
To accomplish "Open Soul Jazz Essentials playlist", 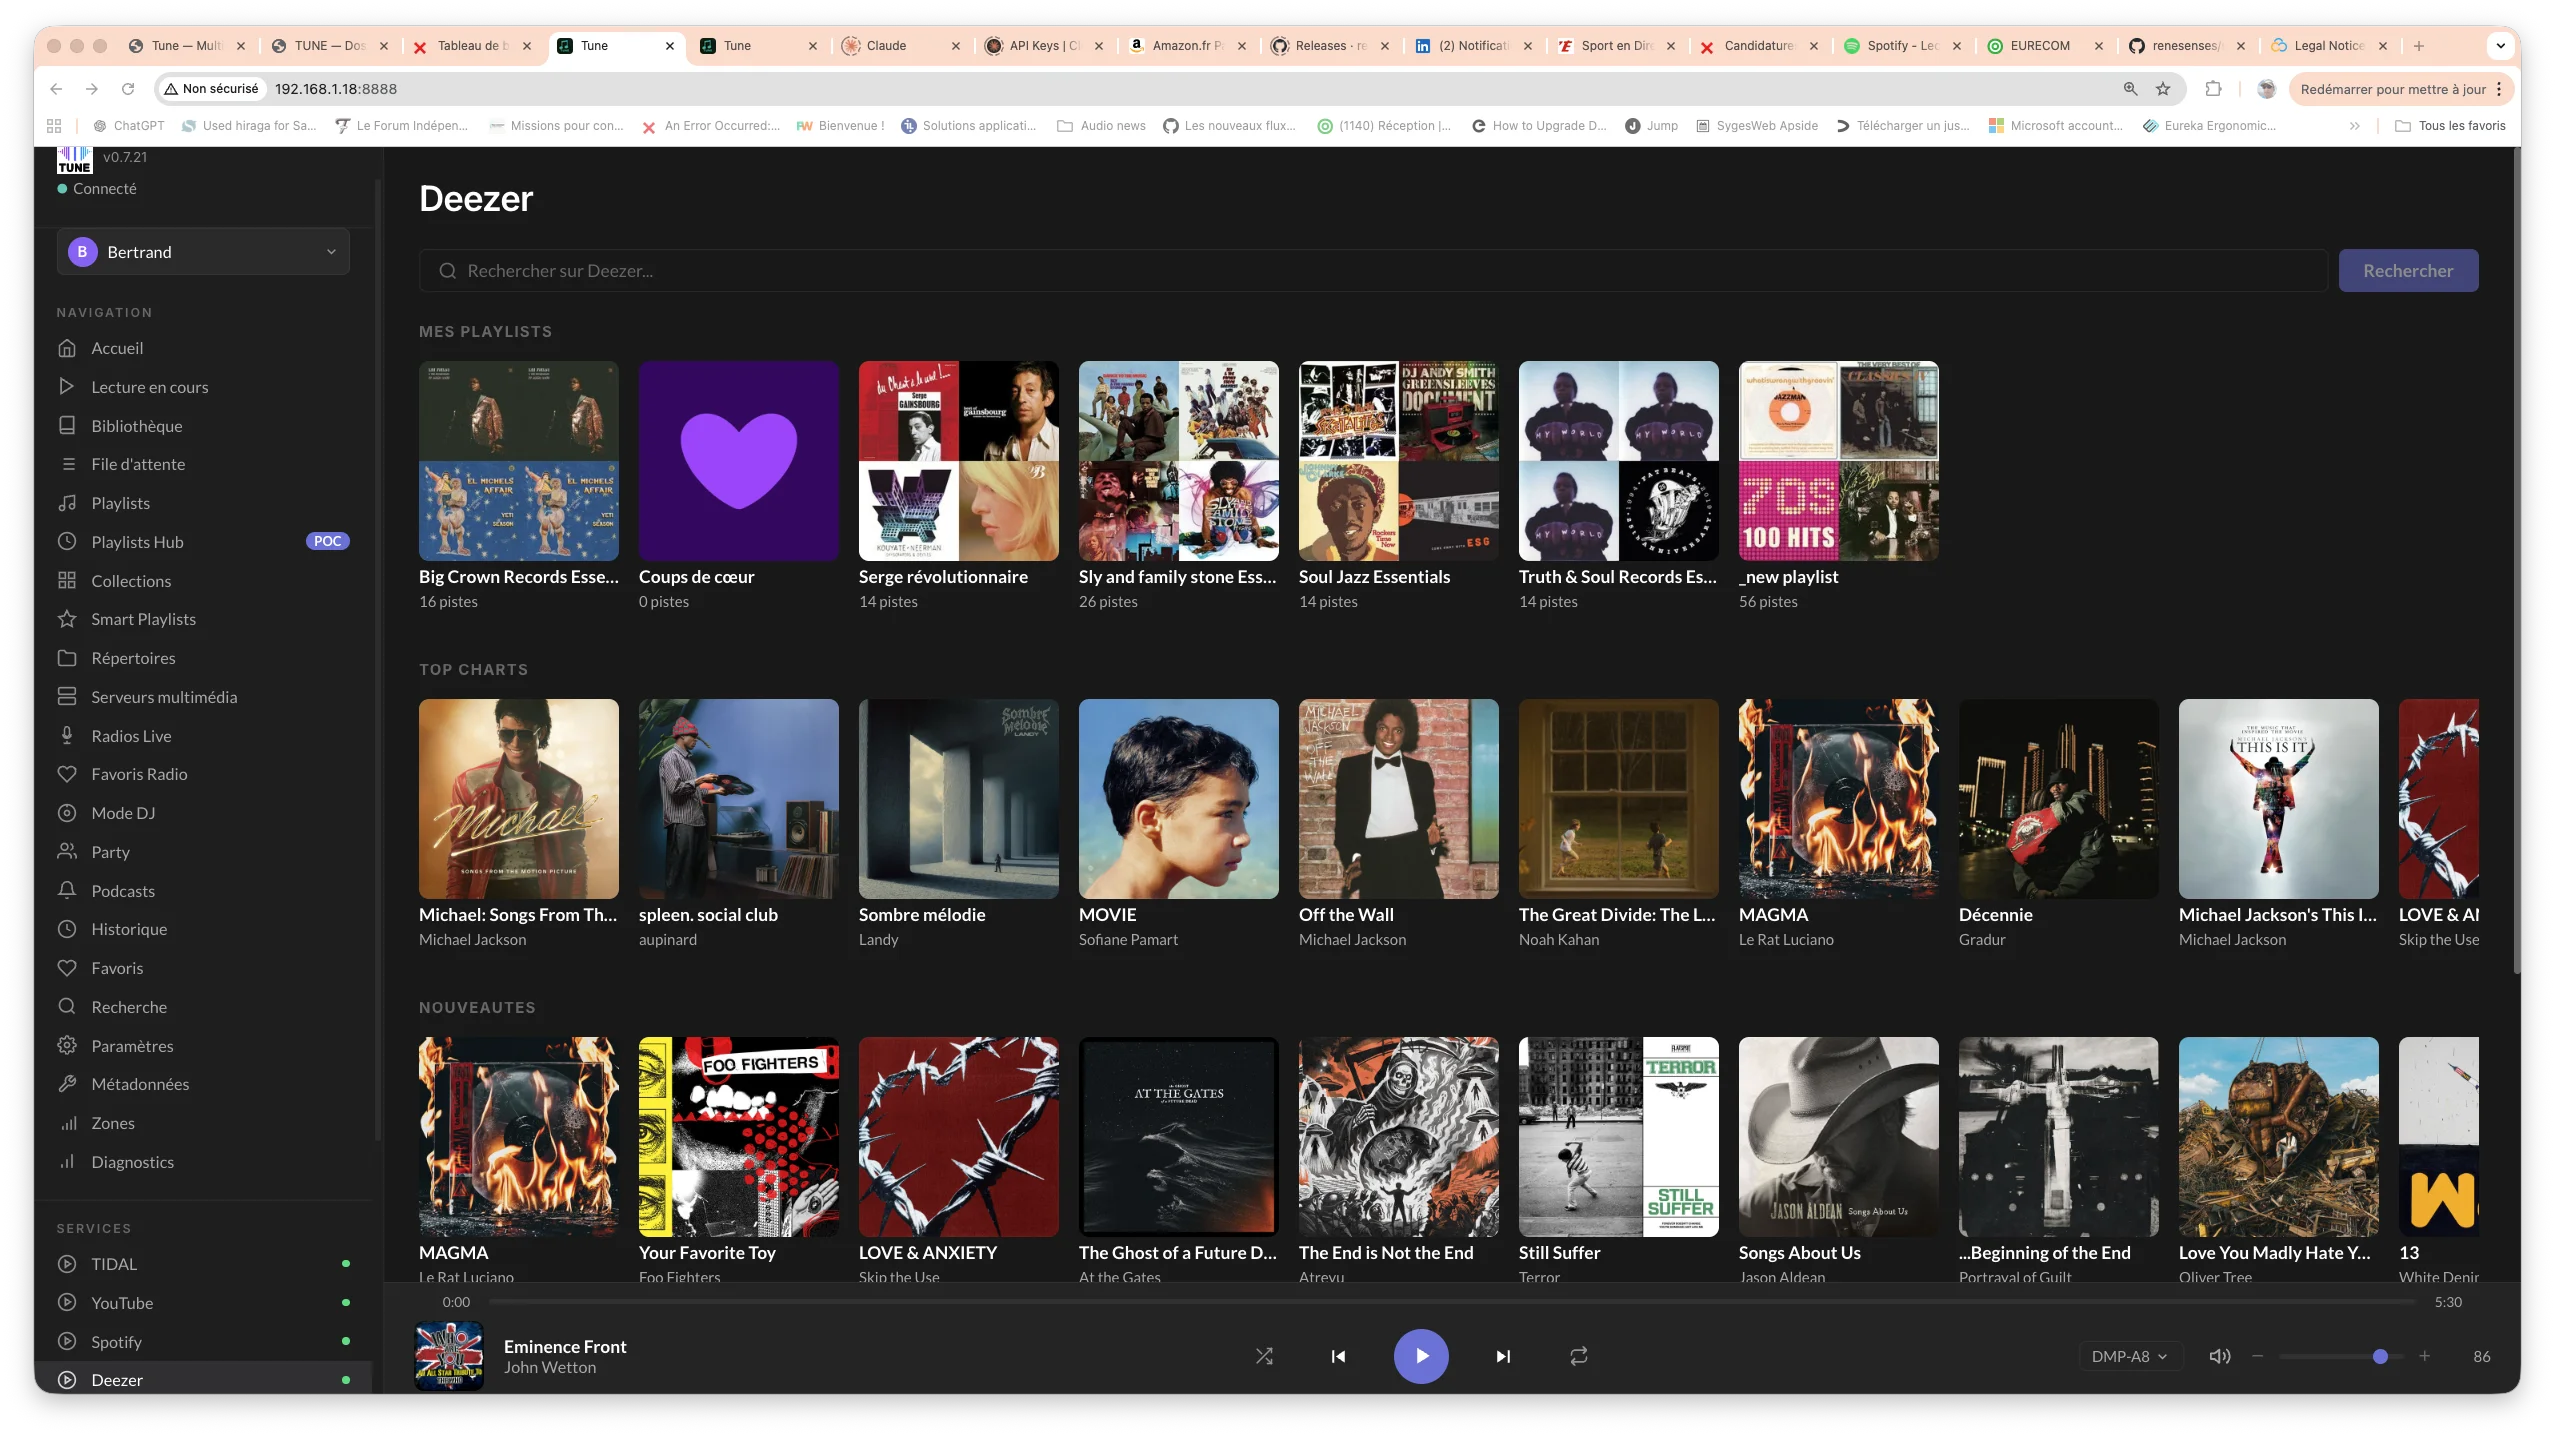I will [1398, 486].
